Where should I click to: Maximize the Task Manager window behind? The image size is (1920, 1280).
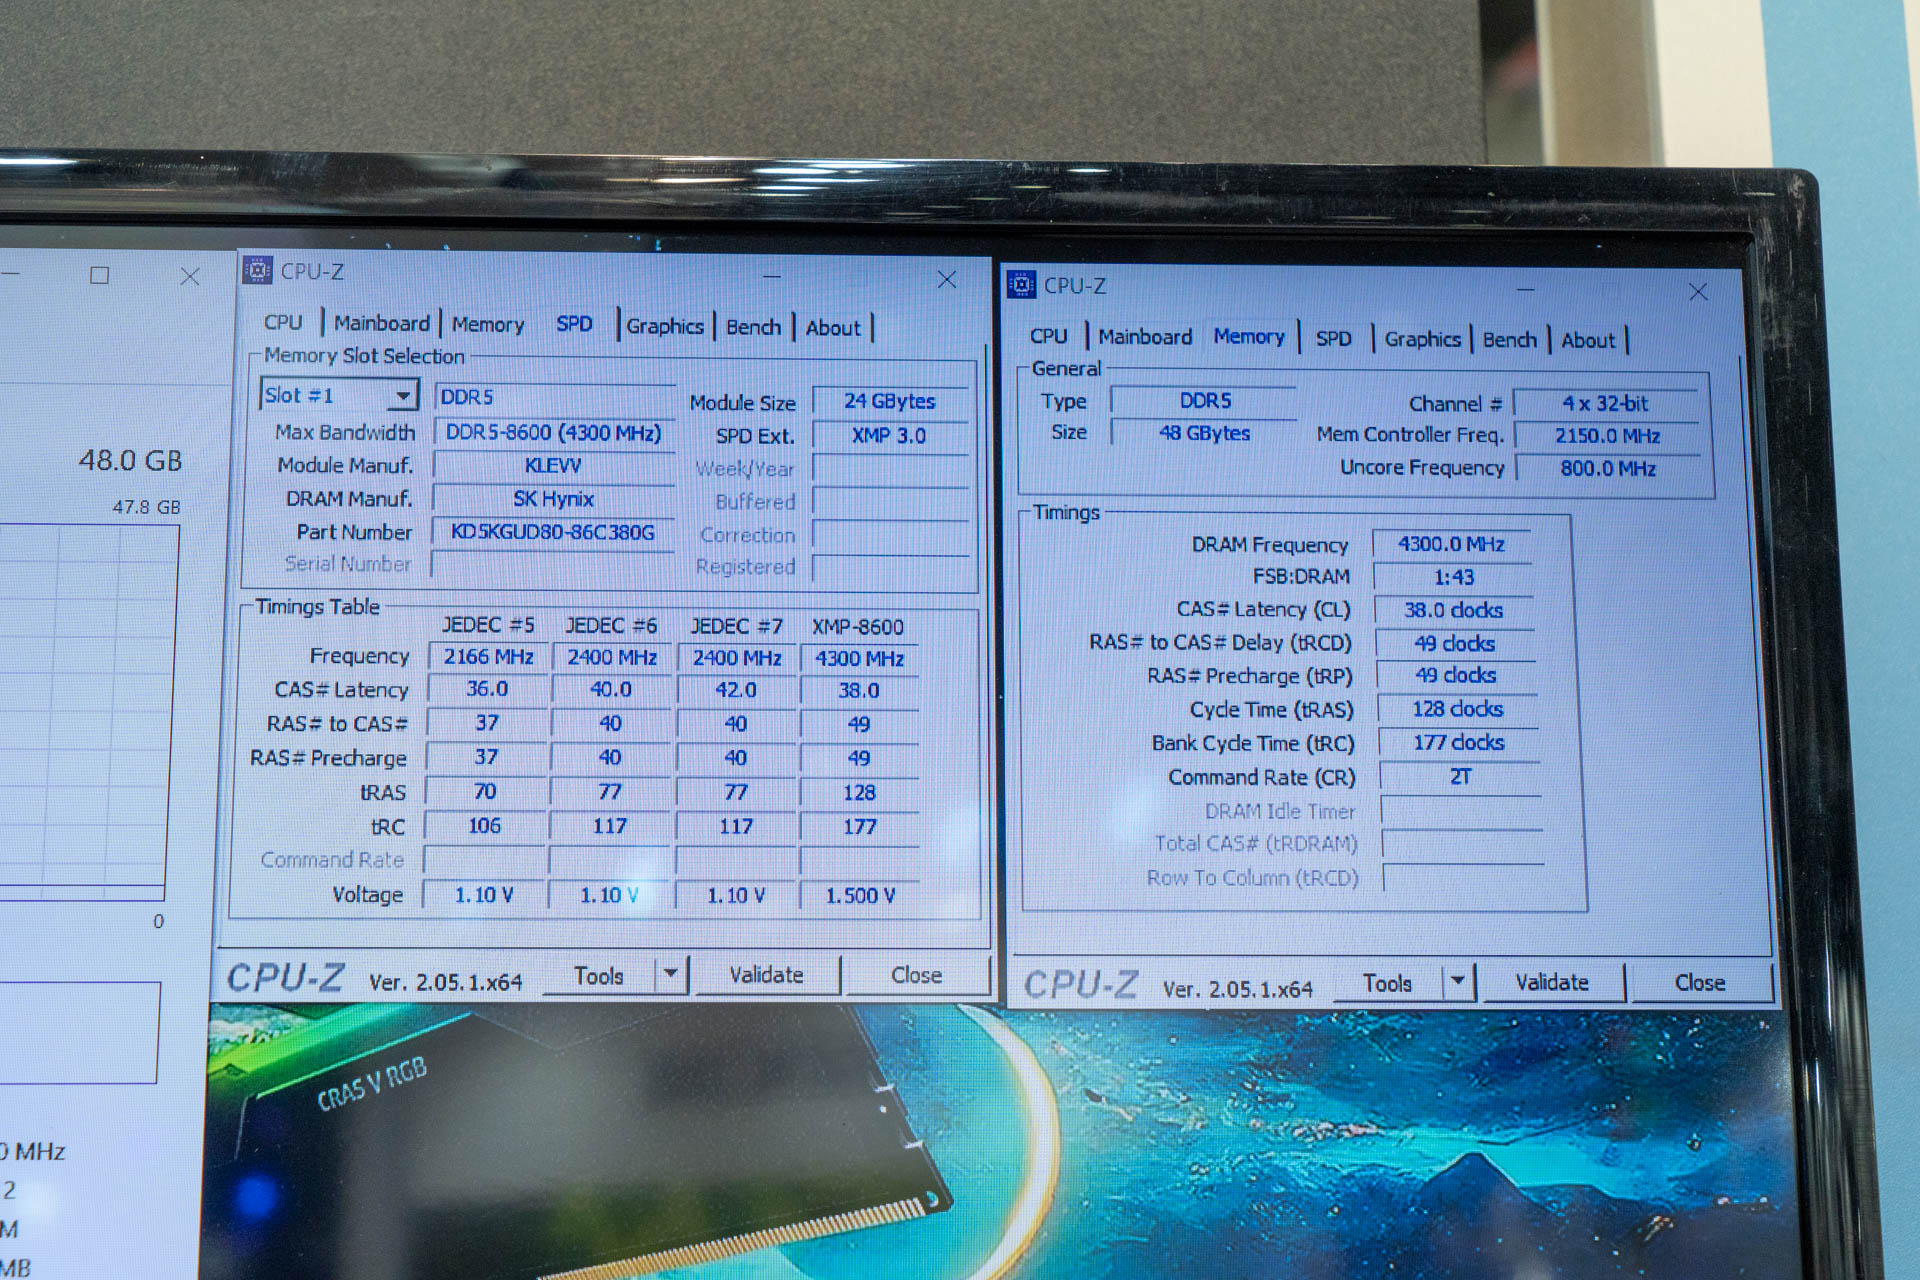point(99,275)
